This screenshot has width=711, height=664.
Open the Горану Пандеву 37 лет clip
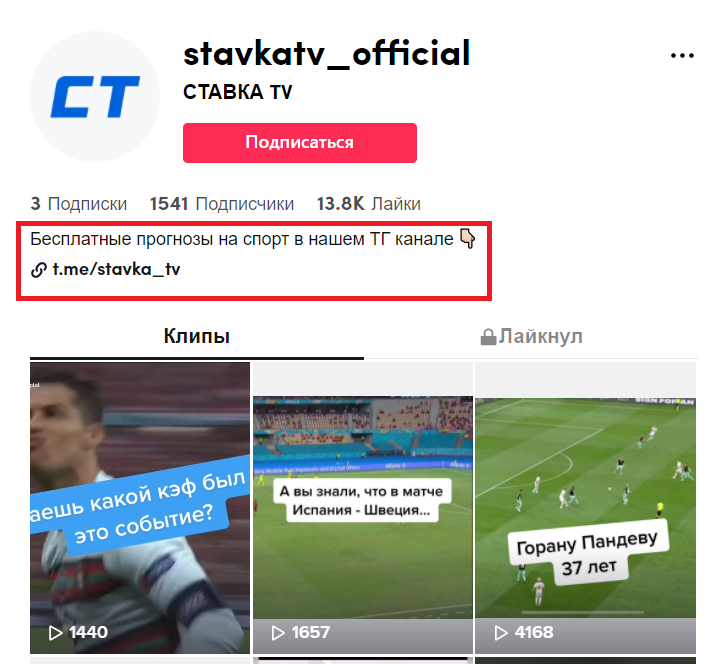585,508
